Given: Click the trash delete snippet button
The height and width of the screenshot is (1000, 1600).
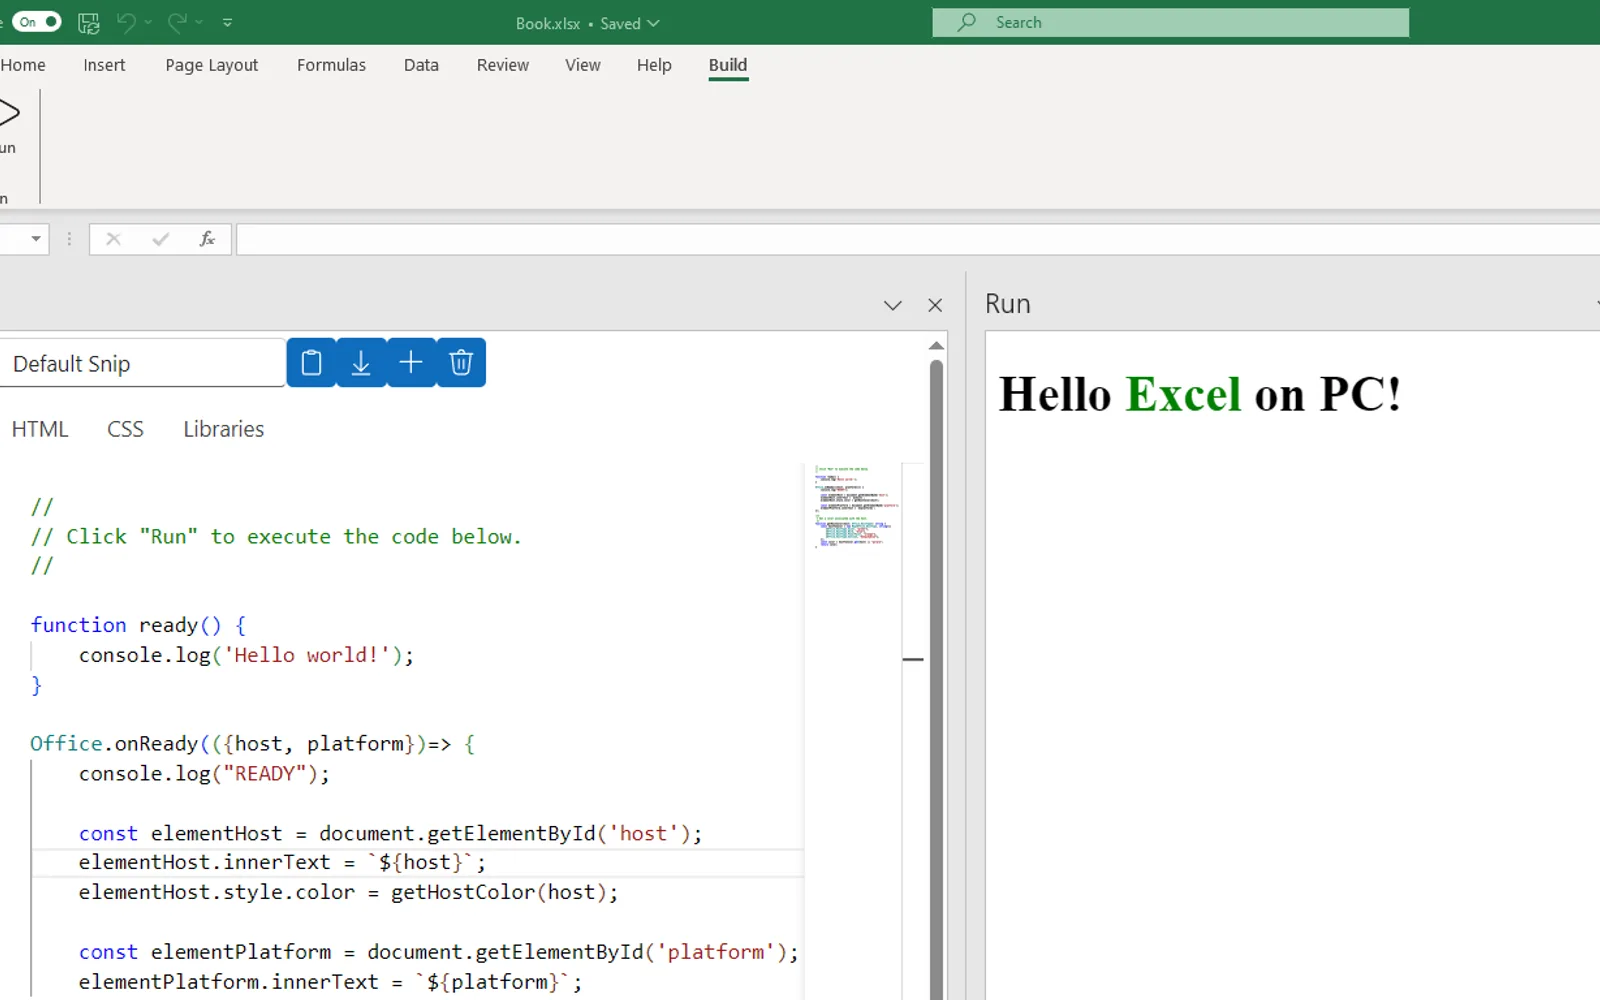Looking at the screenshot, I should tap(461, 362).
